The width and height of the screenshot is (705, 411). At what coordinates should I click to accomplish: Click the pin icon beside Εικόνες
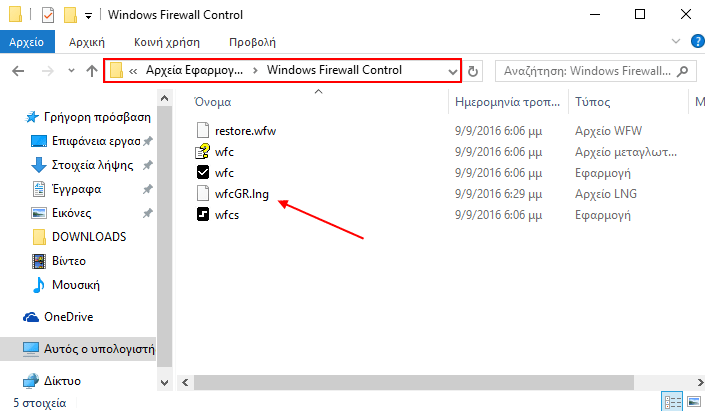tap(147, 213)
